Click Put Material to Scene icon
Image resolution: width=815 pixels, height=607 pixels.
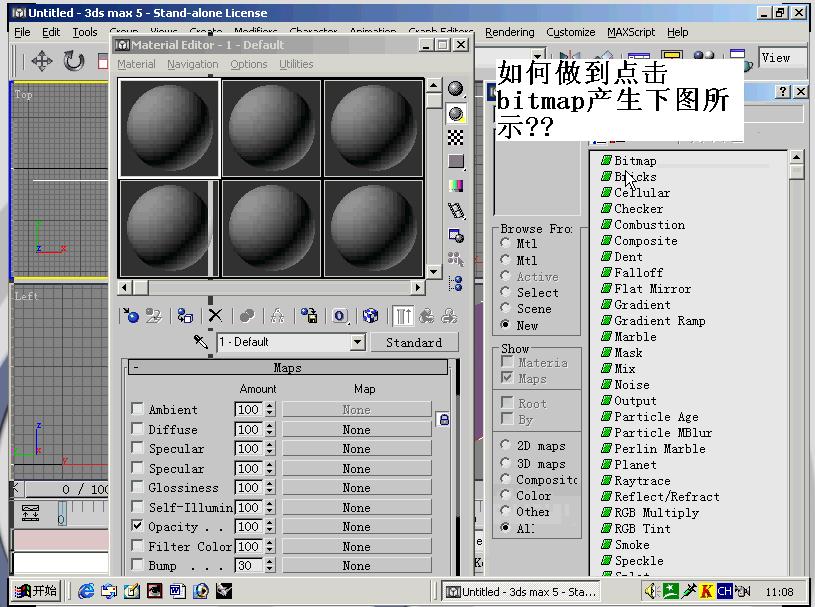point(154,315)
